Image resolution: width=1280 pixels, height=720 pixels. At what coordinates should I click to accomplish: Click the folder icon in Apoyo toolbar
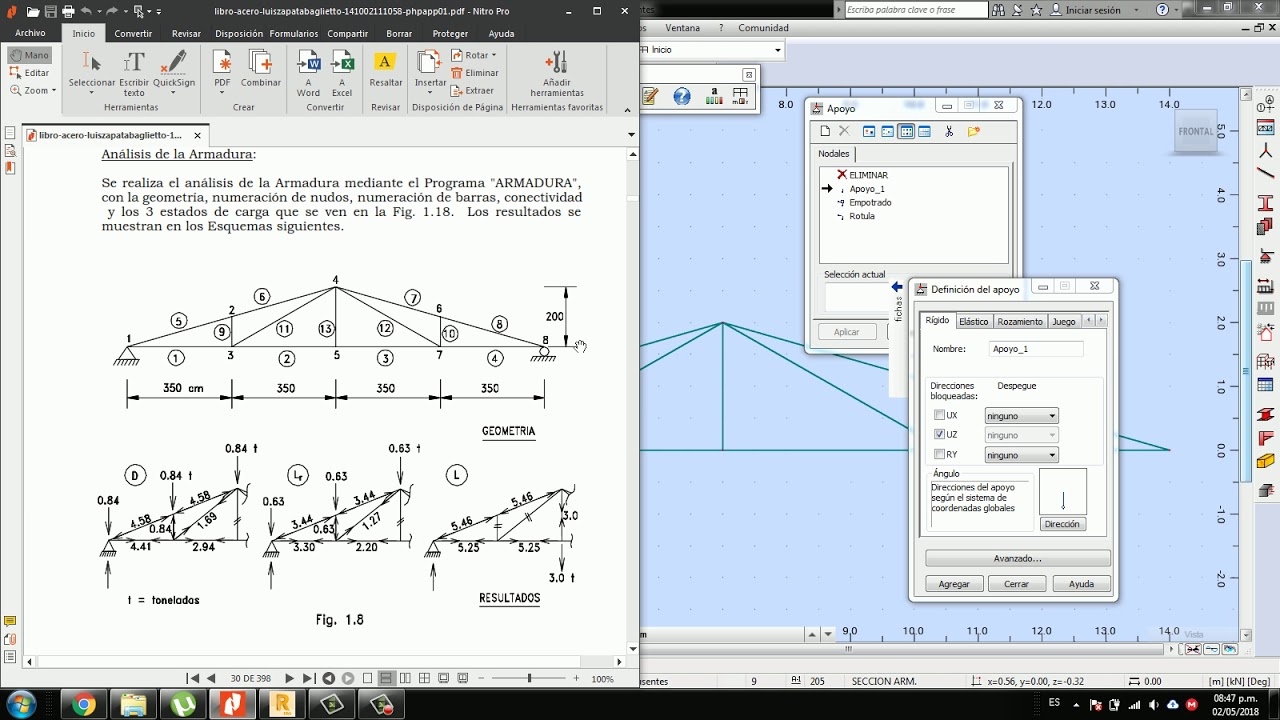[x=974, y=131]
